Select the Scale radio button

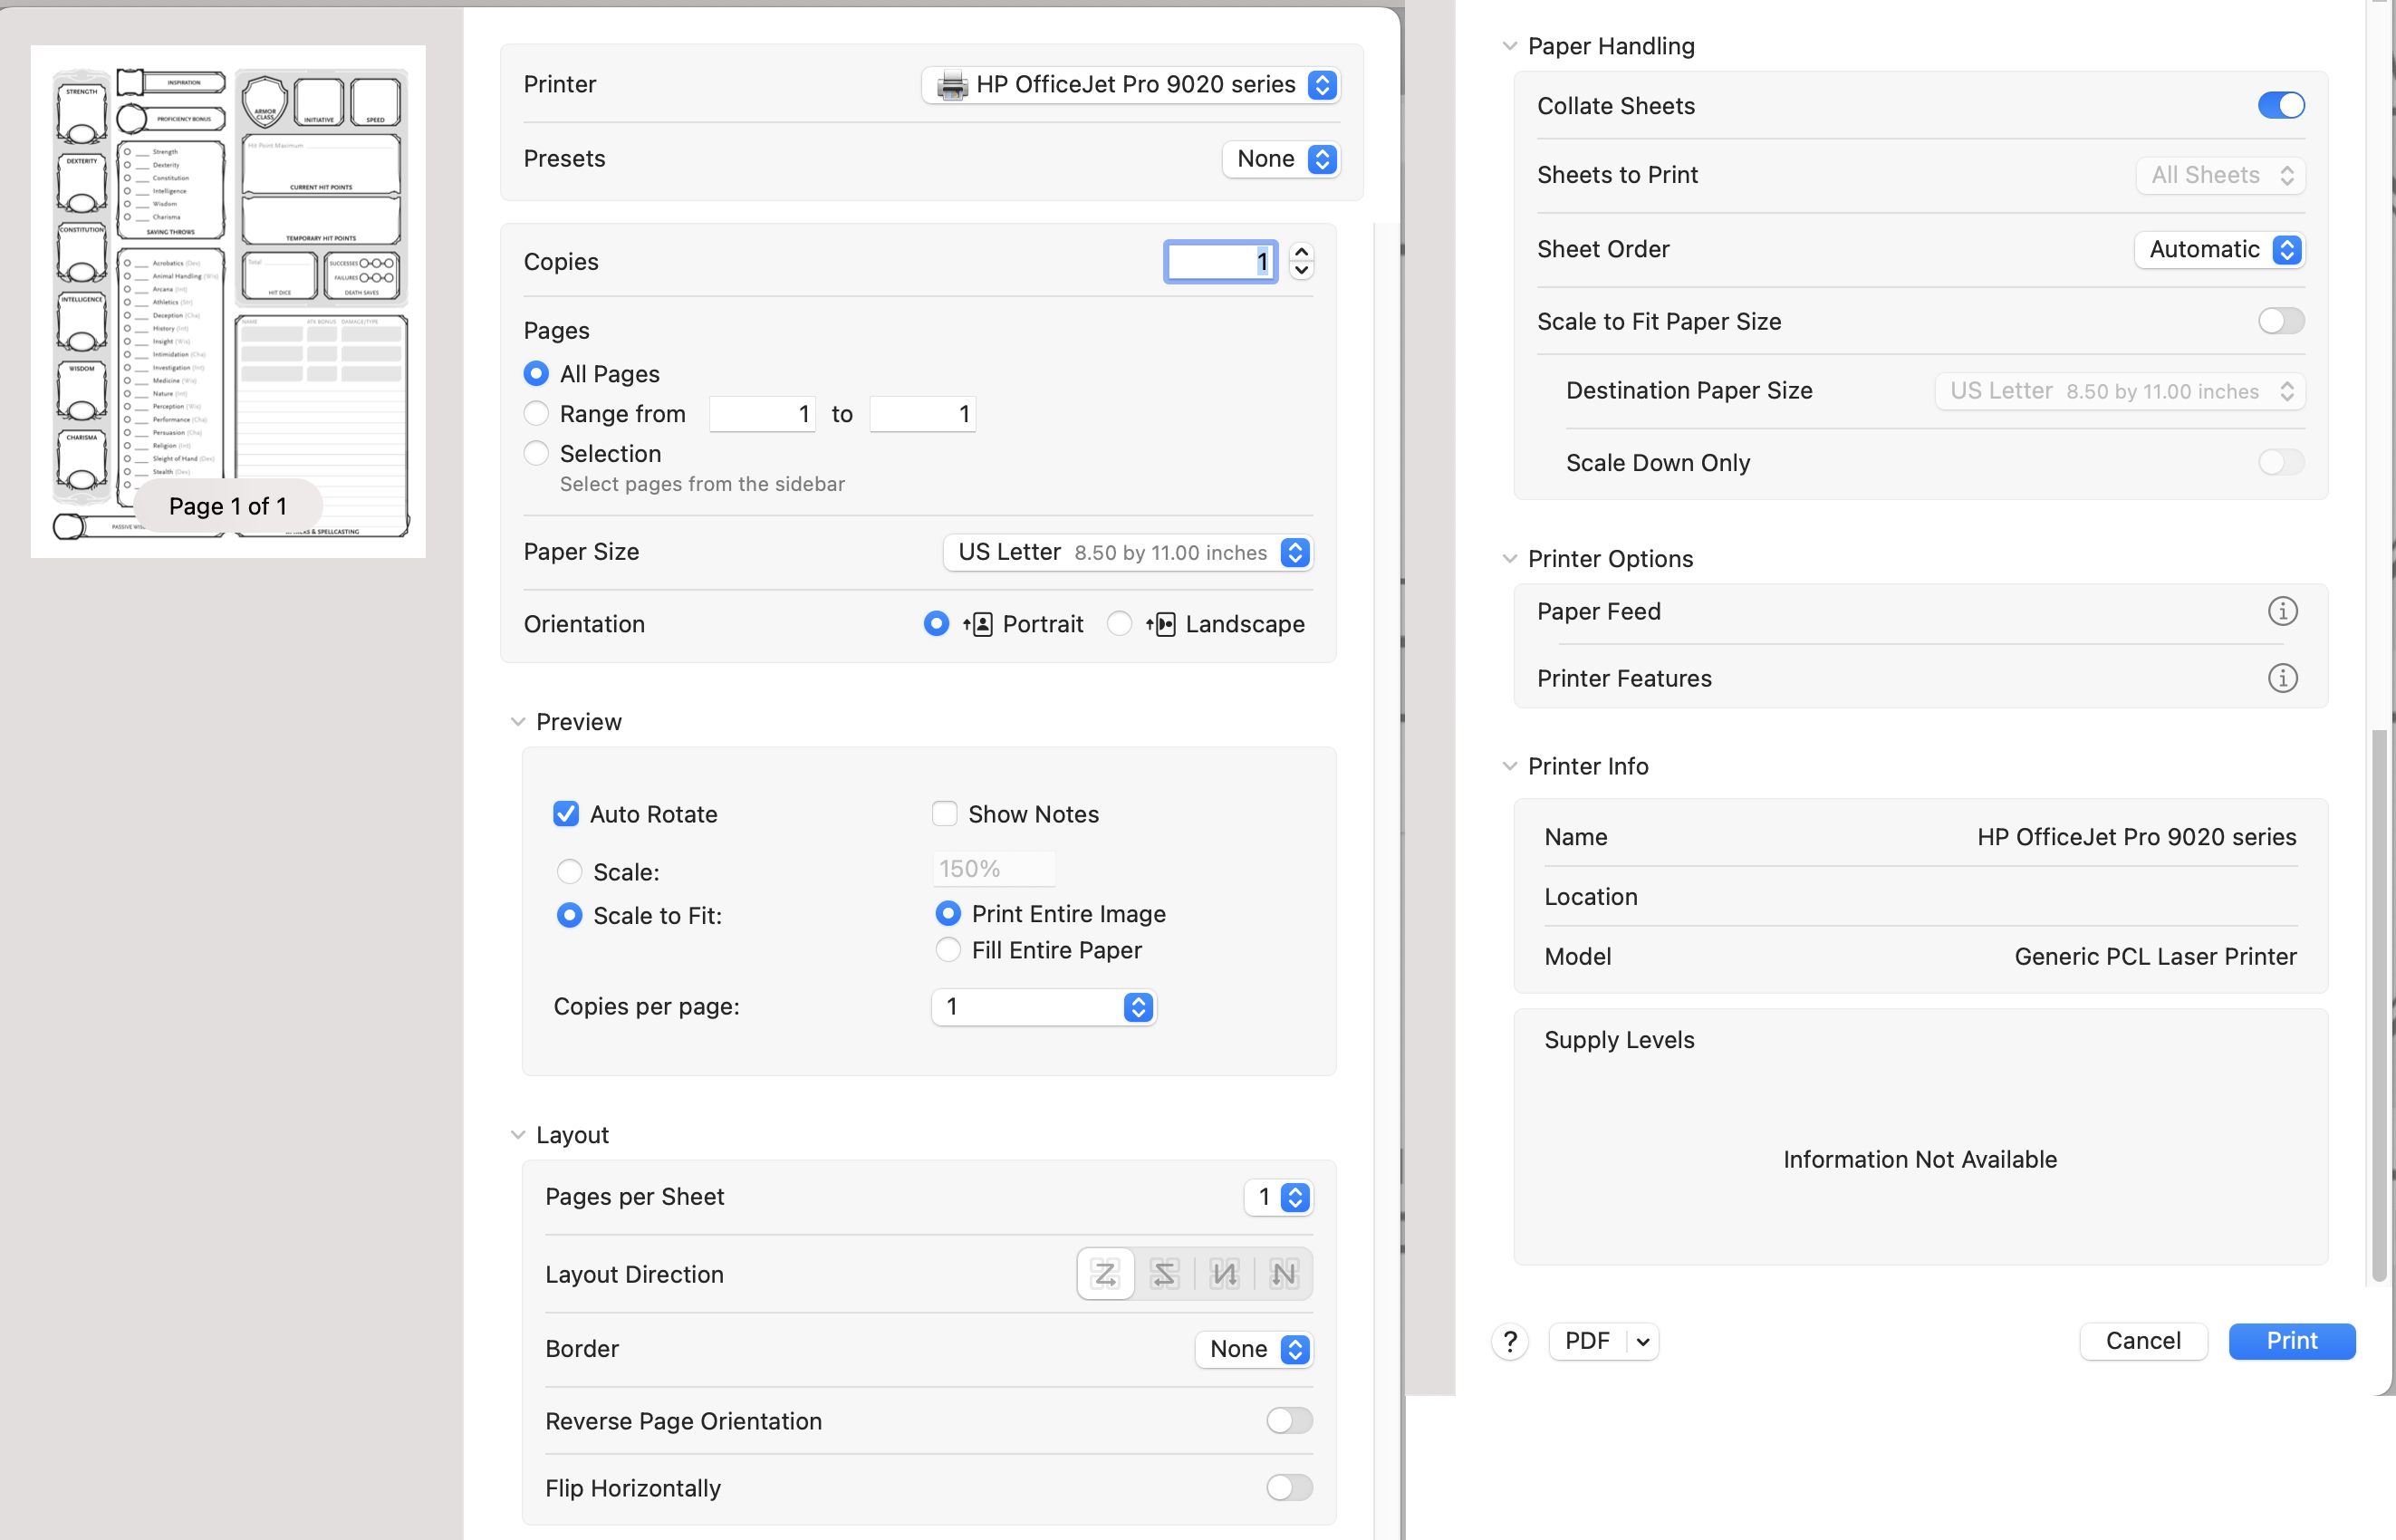coord(569,872)
